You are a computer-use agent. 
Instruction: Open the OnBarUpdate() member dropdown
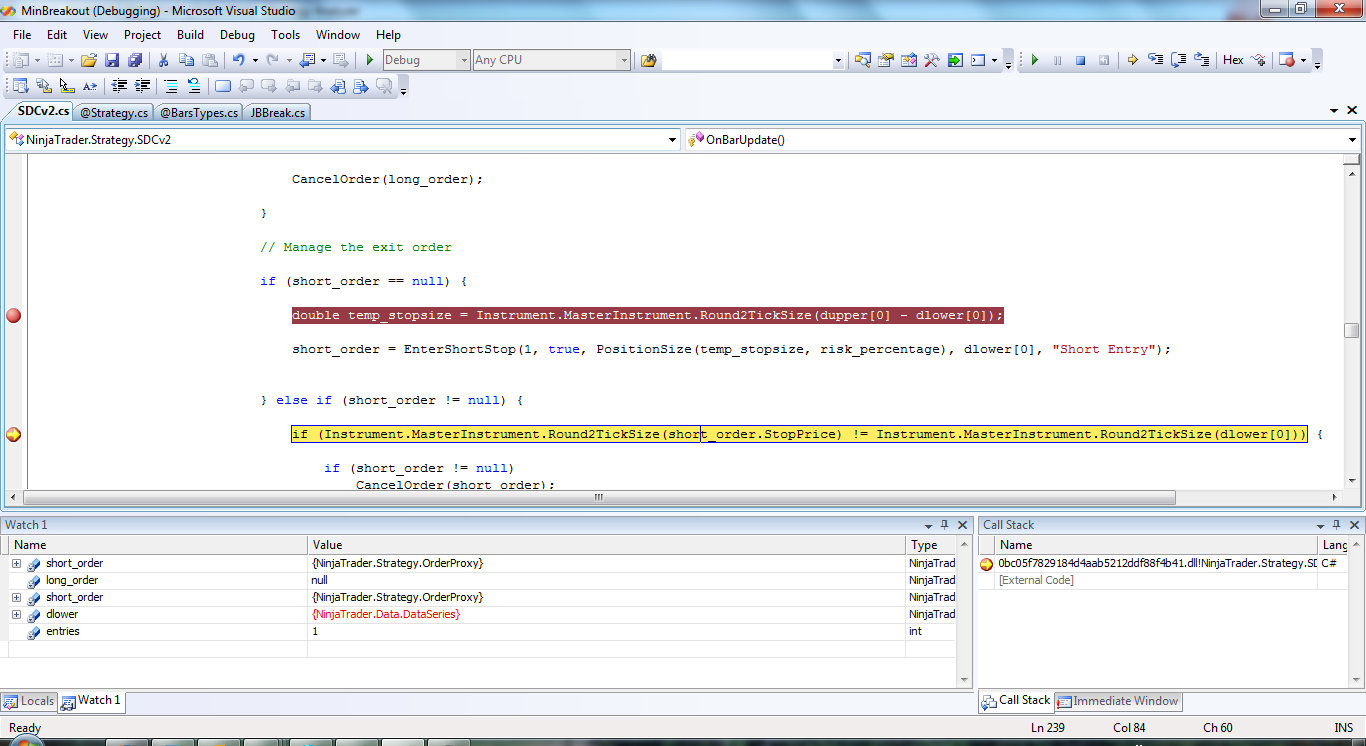click(1352, 140)
